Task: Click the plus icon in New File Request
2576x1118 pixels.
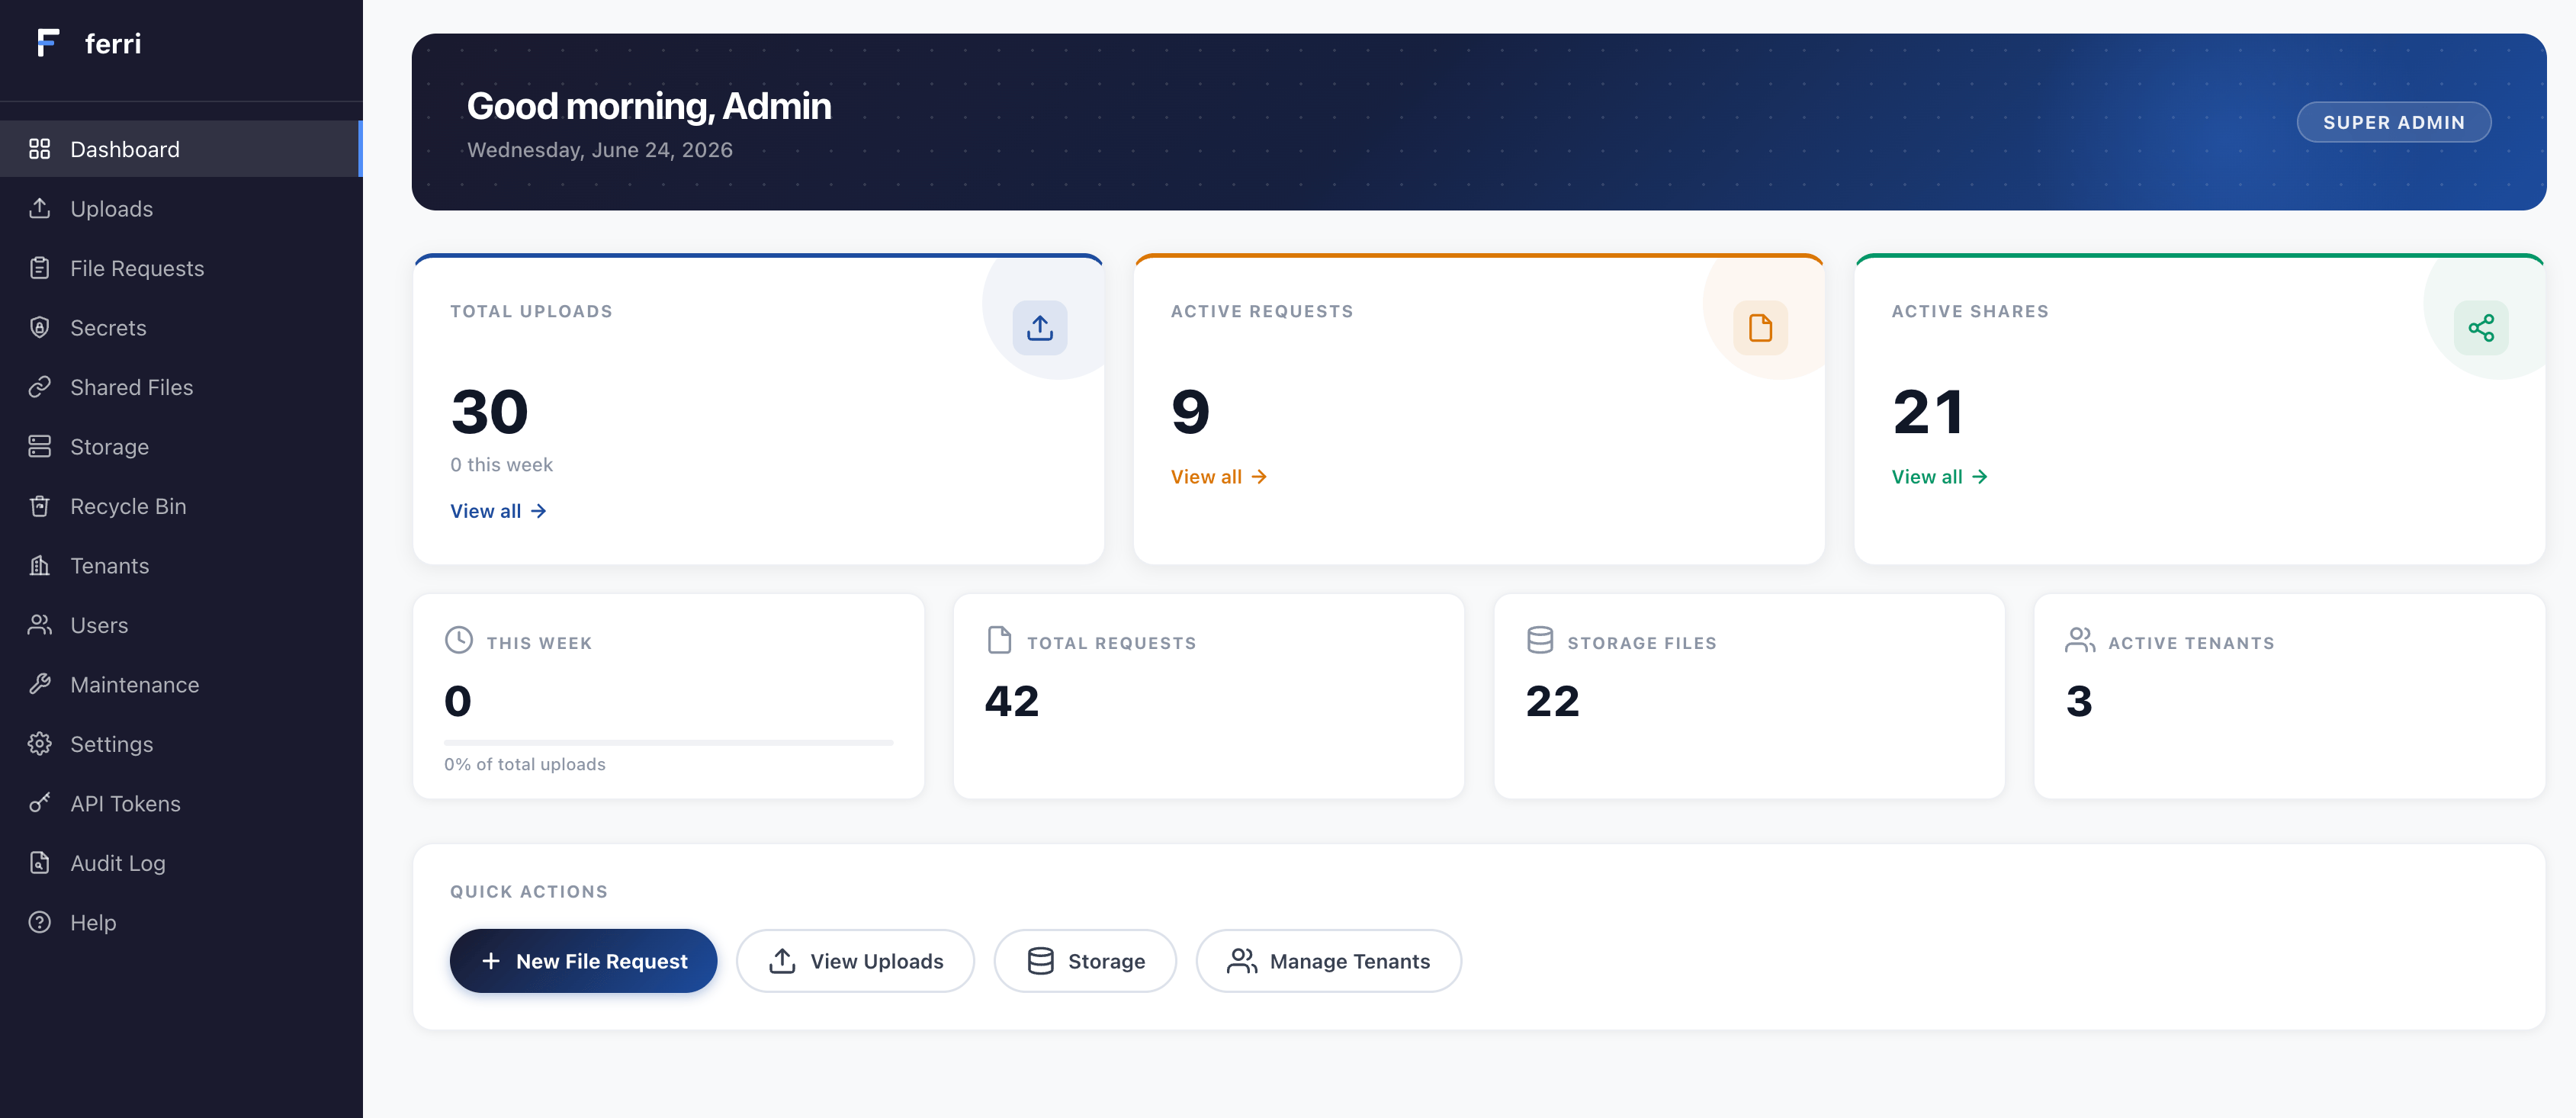Action: tap(491, 961)
